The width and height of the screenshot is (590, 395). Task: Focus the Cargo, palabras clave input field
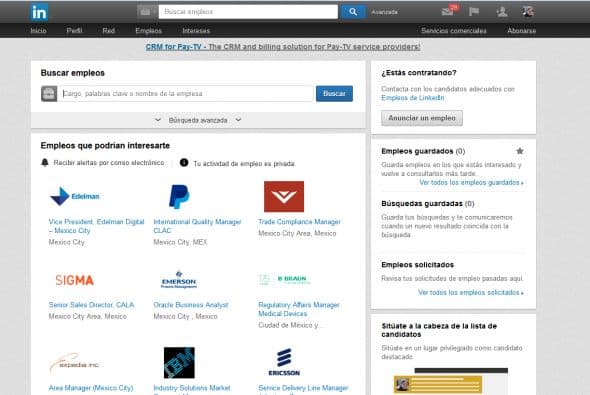click(x=186, y=94)
